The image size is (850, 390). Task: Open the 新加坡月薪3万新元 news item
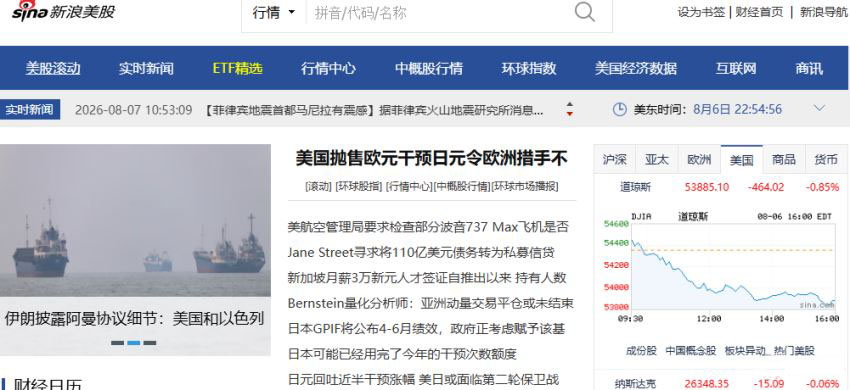tap(427, 278)
